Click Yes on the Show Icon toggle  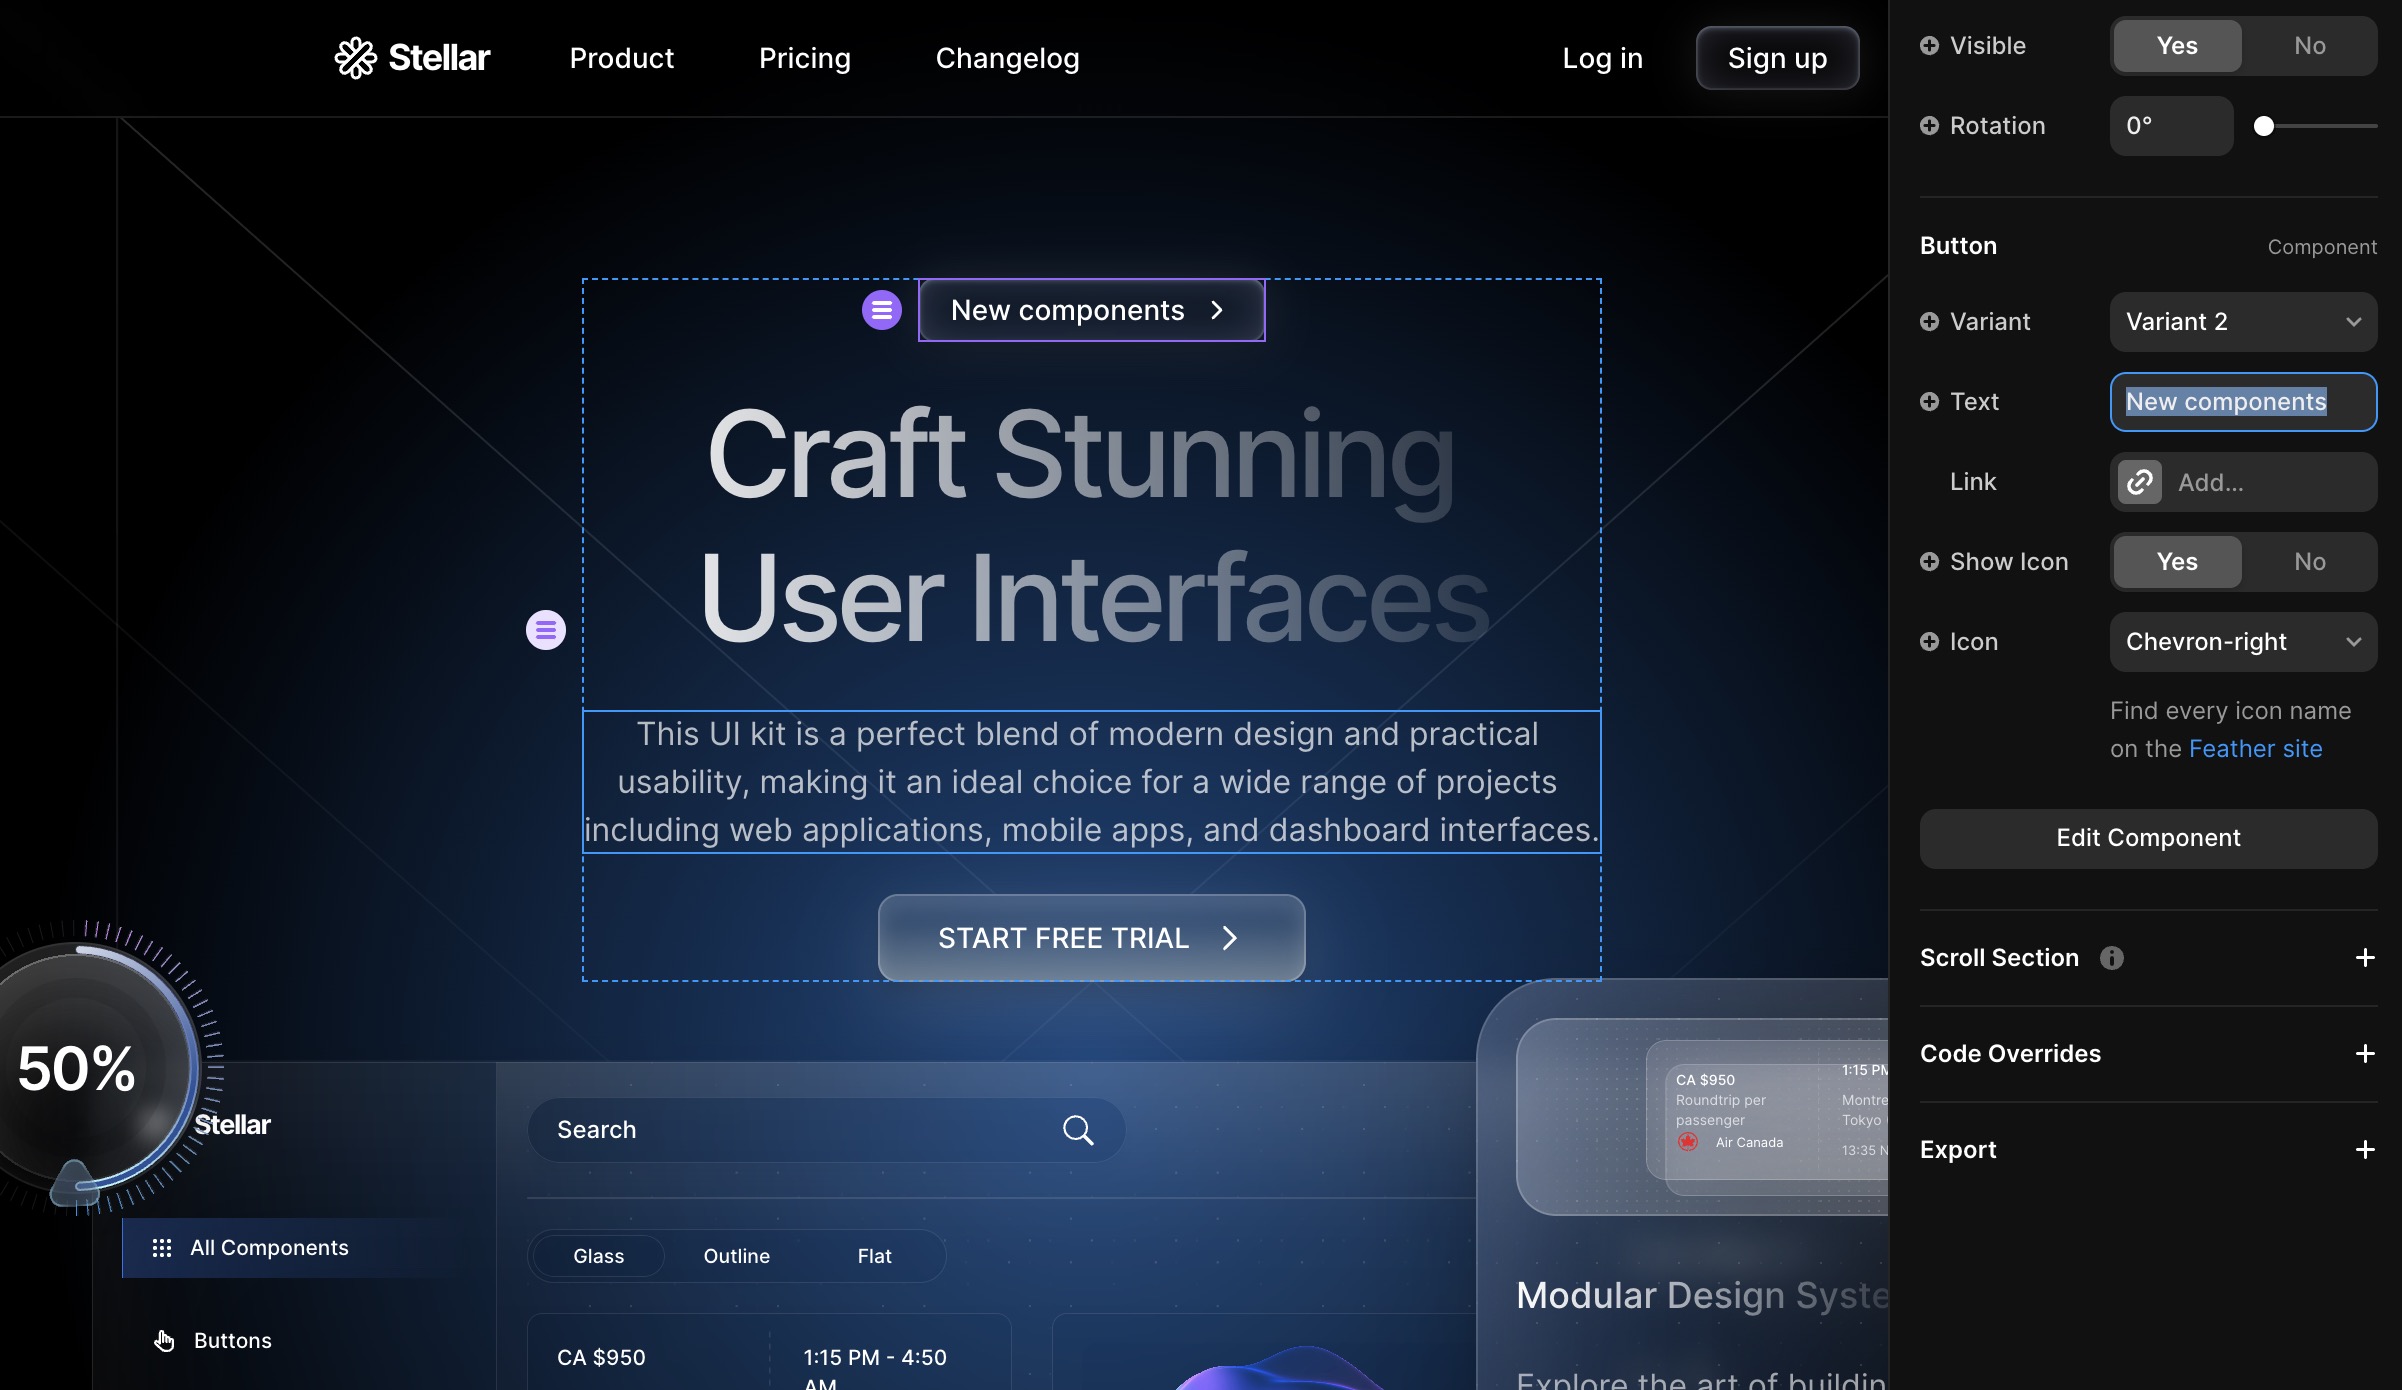2176,561
